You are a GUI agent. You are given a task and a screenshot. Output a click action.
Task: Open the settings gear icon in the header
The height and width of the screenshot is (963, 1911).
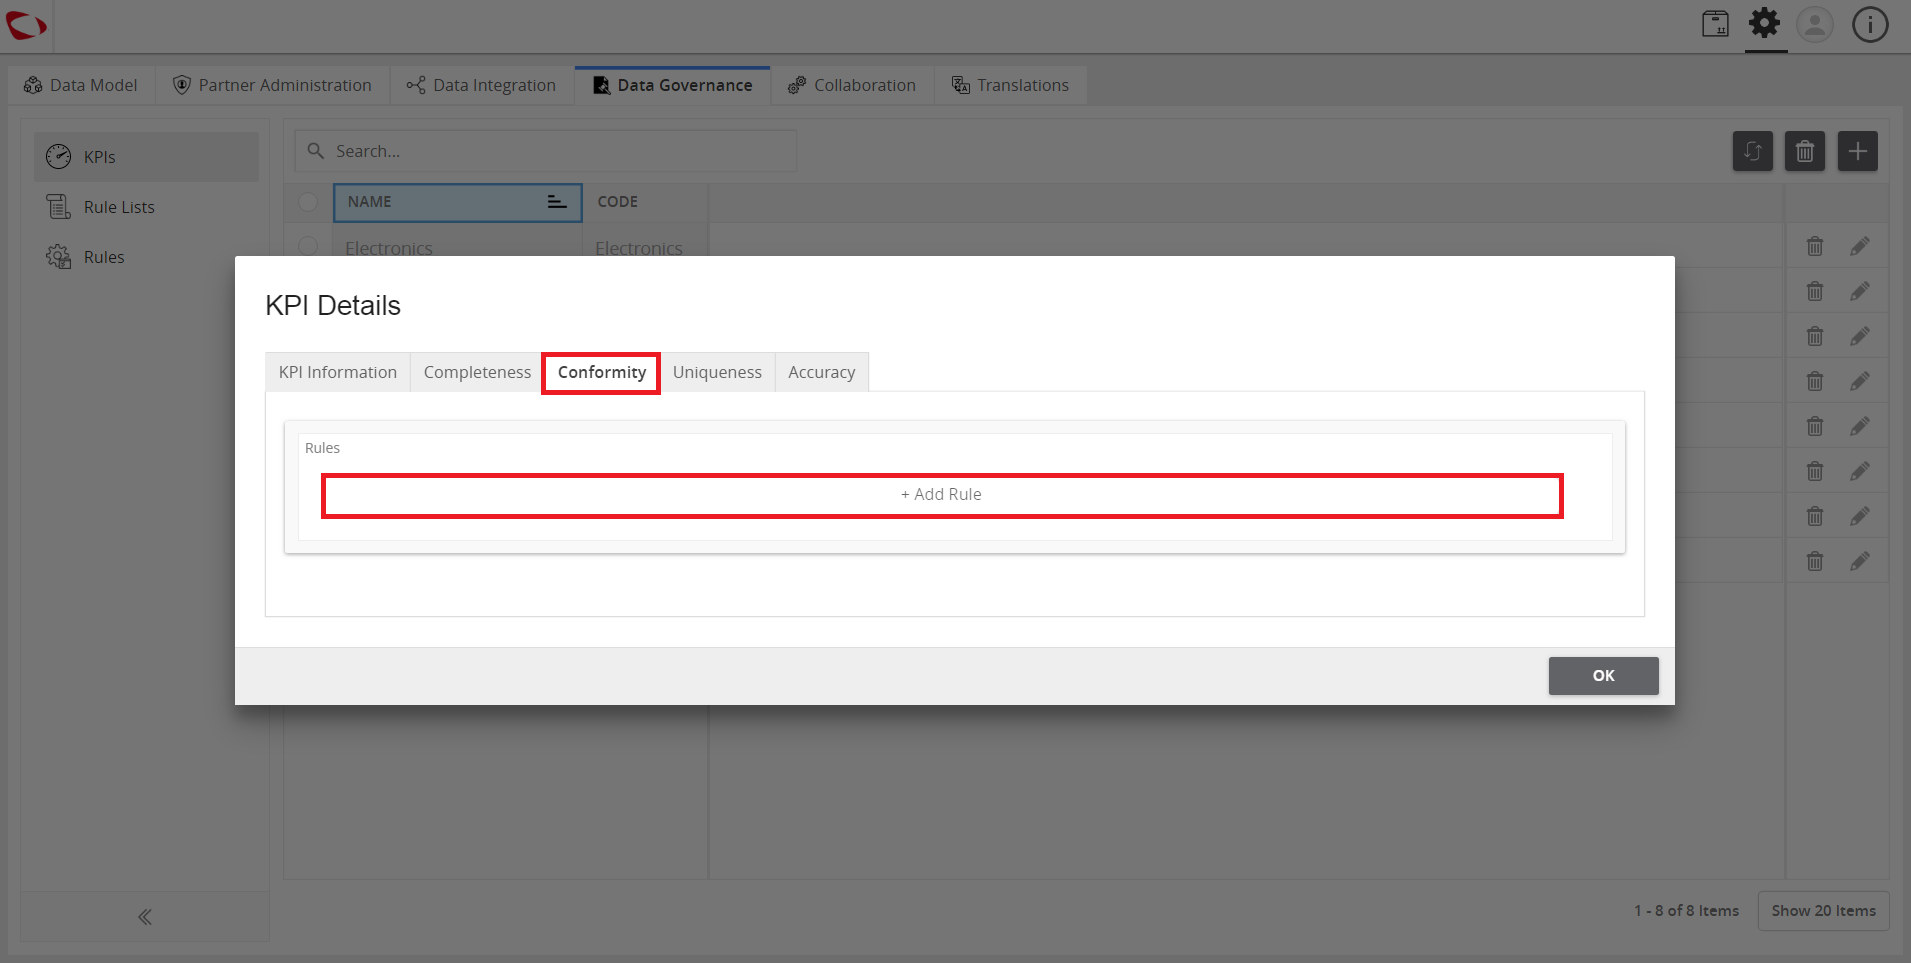[x=1765, y=23]
